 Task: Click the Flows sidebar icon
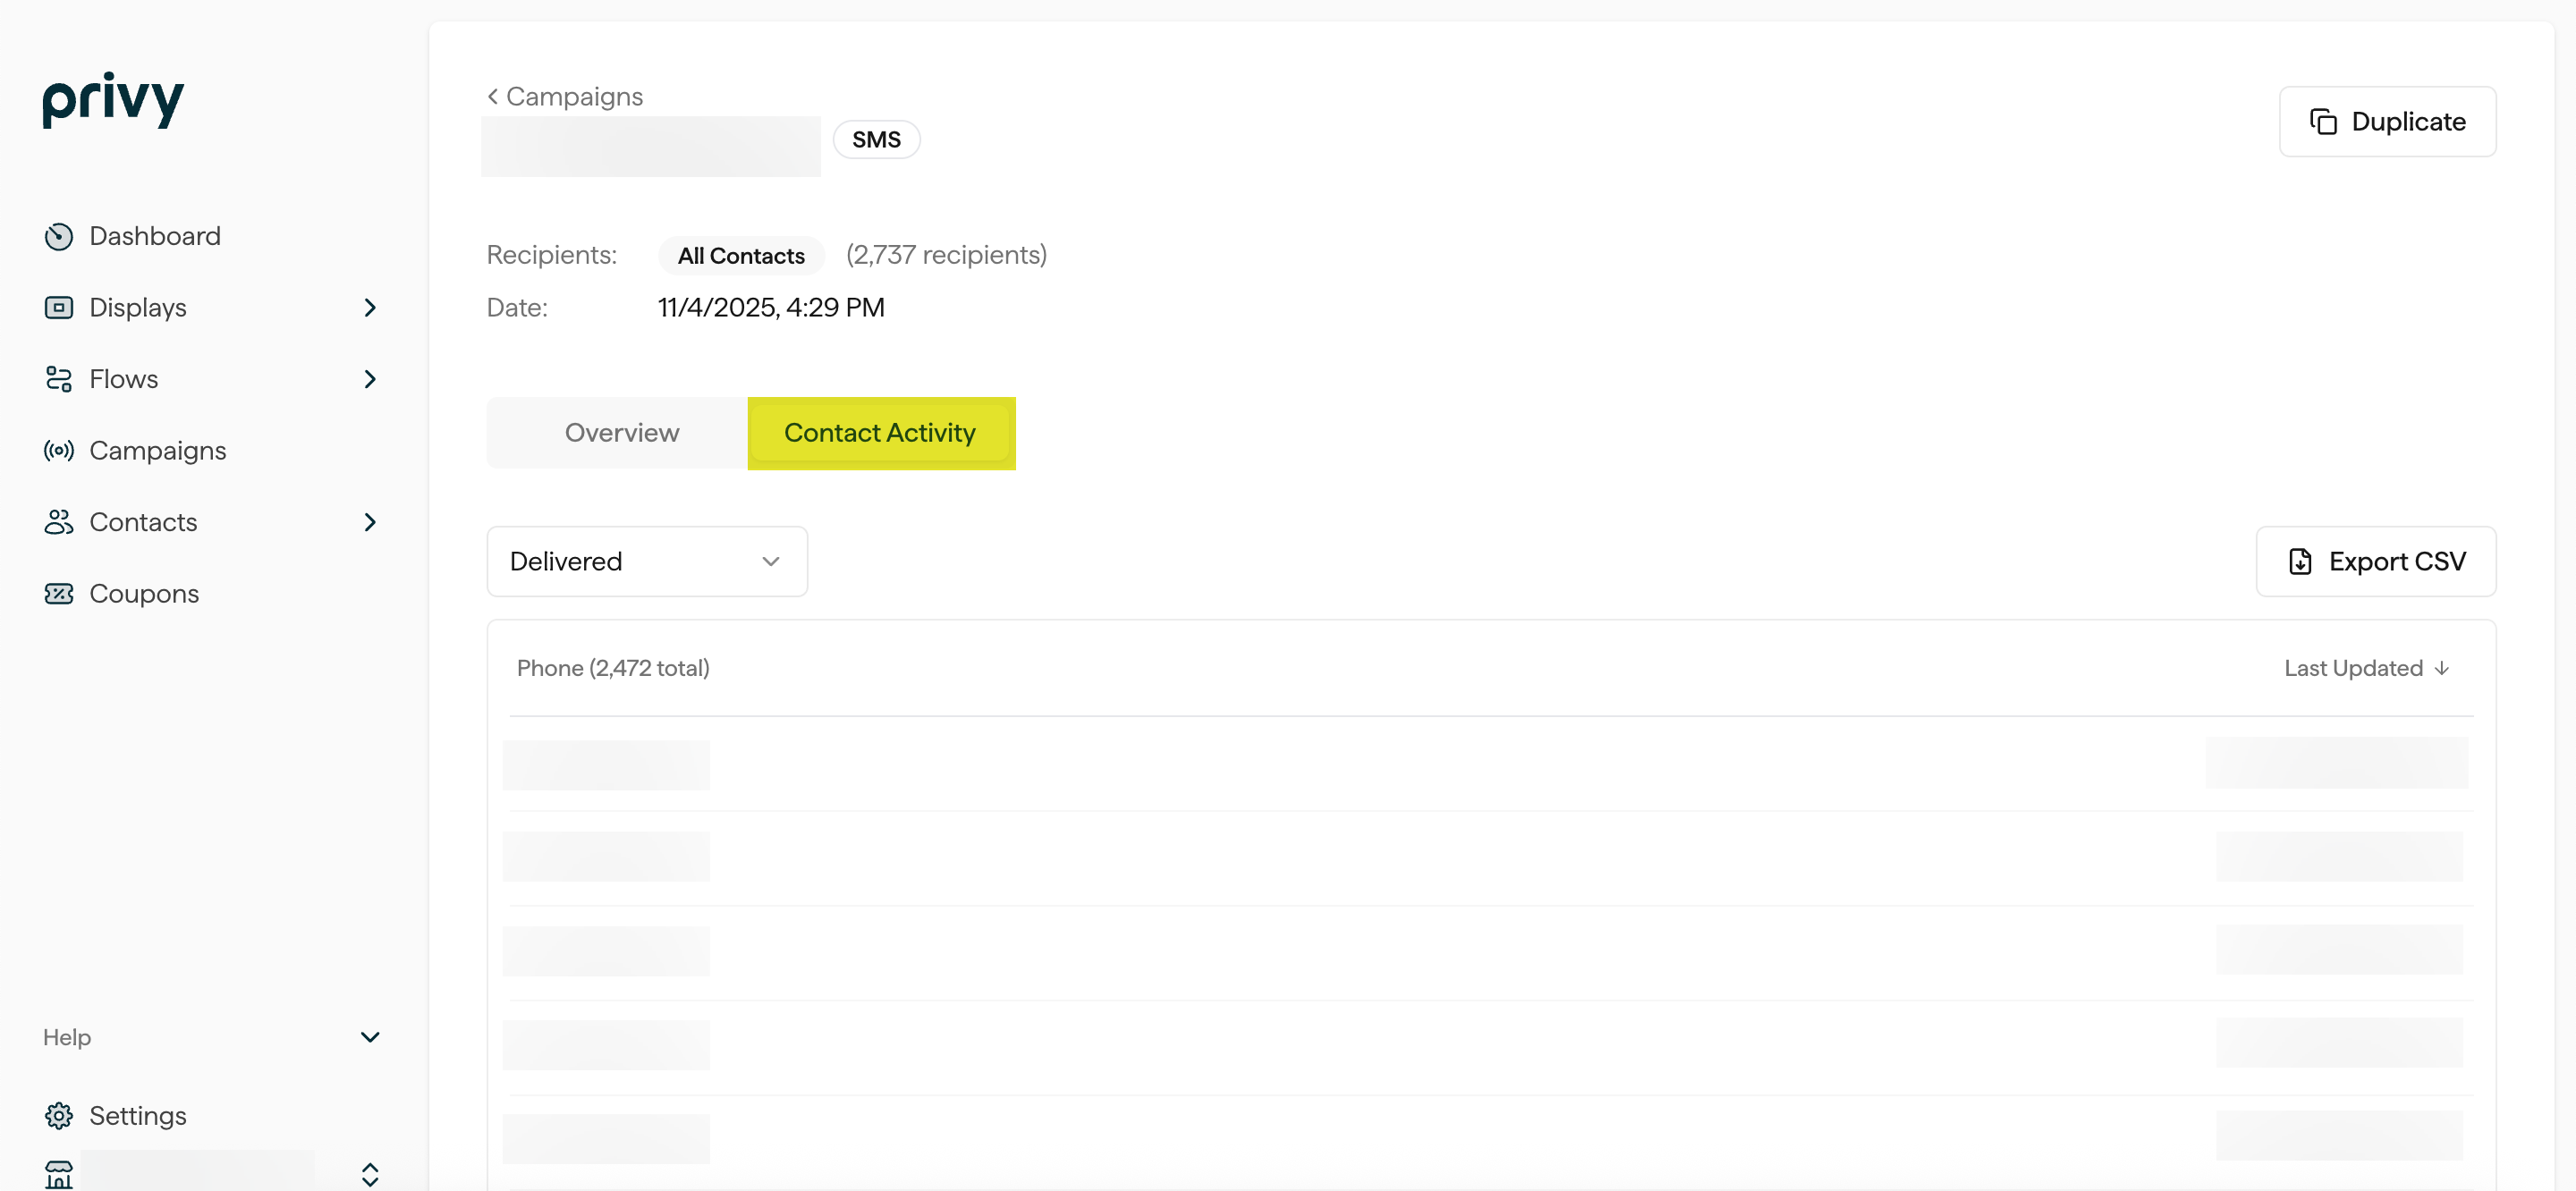(x=59, y=379)
